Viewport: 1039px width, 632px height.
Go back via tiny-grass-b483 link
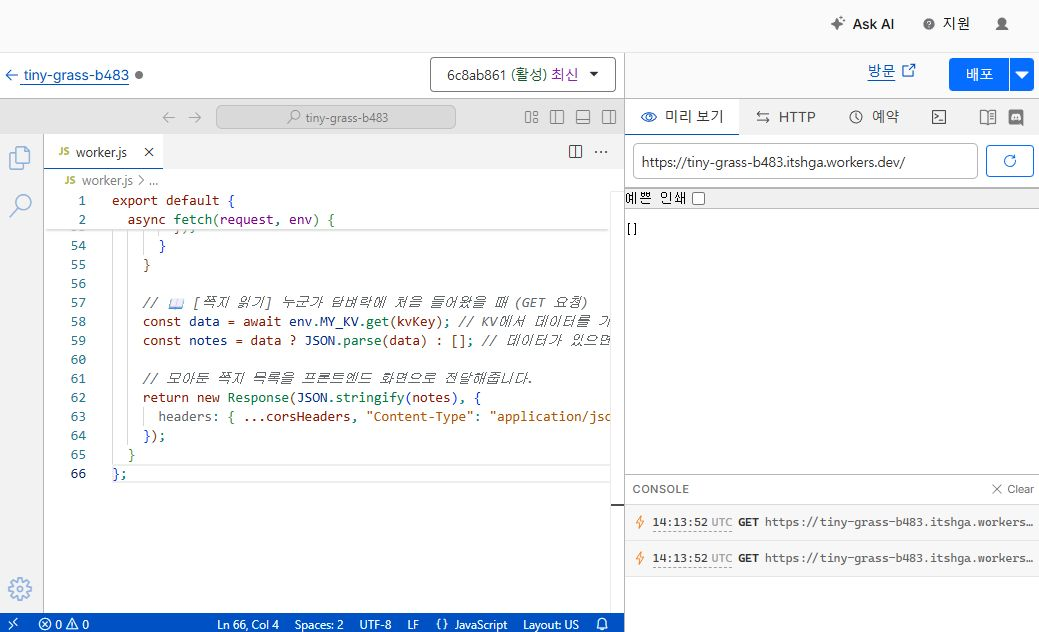pyautogui.click(x=67, y=75)
